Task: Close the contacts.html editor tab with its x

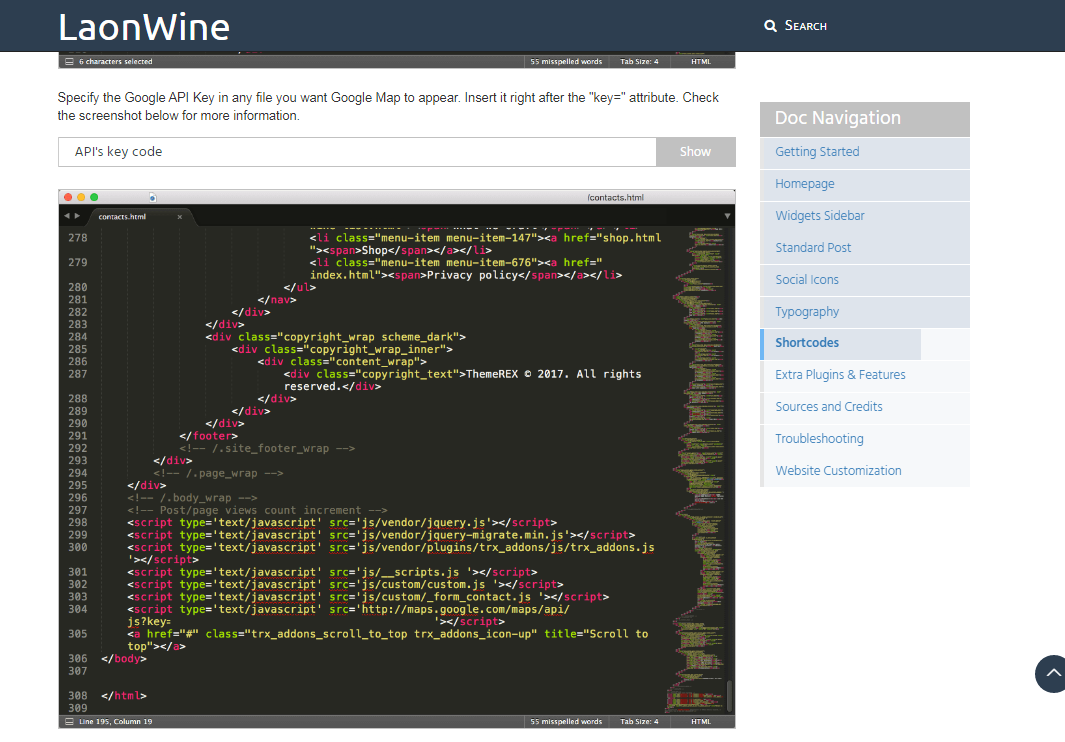Action: (x=179, y=217)
